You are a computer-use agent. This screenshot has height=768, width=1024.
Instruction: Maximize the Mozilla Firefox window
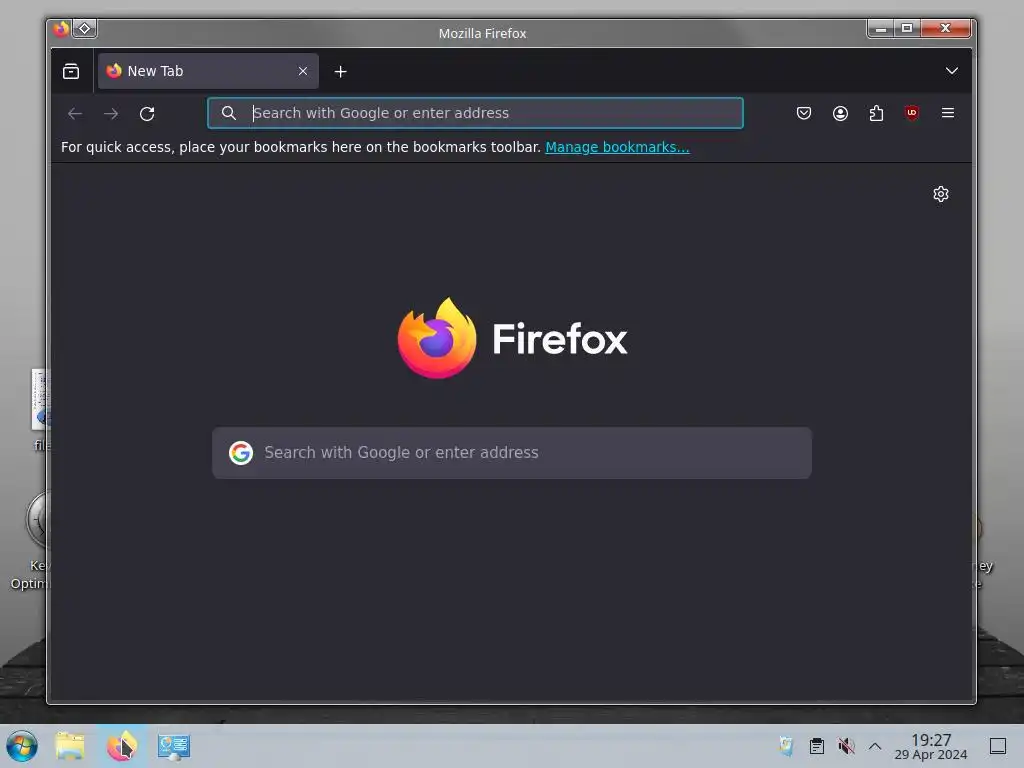coord(906,29)
